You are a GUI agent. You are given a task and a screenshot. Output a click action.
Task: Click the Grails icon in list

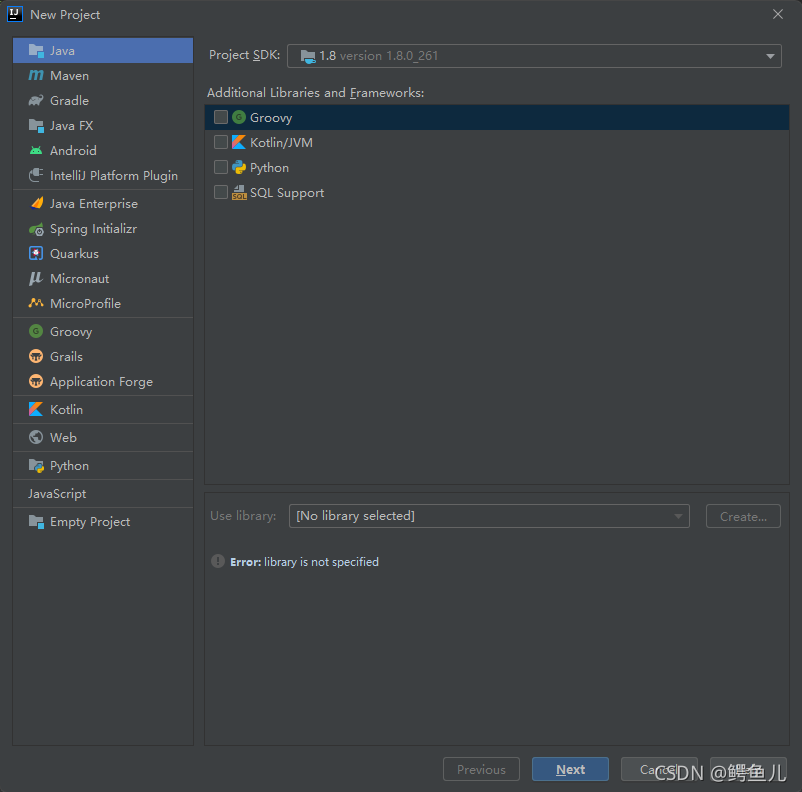click(x=36, y=357)
